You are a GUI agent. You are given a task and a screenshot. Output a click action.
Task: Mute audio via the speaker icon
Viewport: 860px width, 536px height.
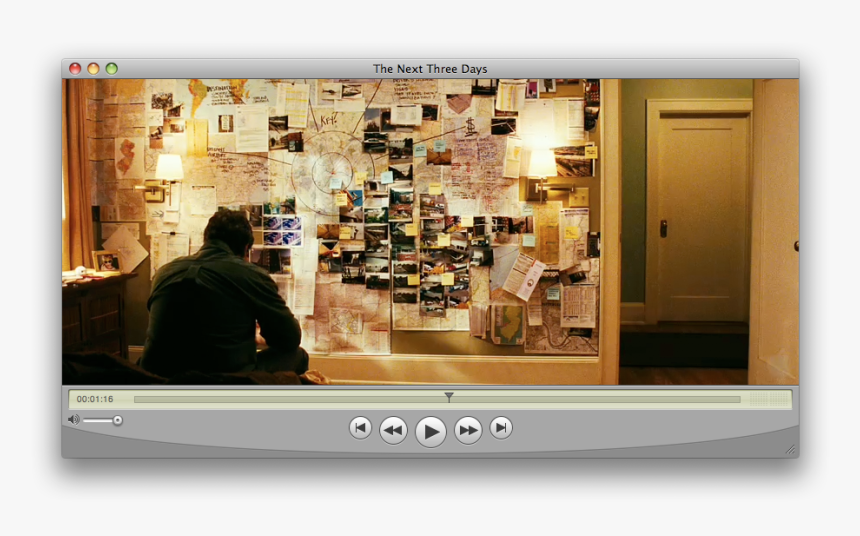(x=73, y=420)
